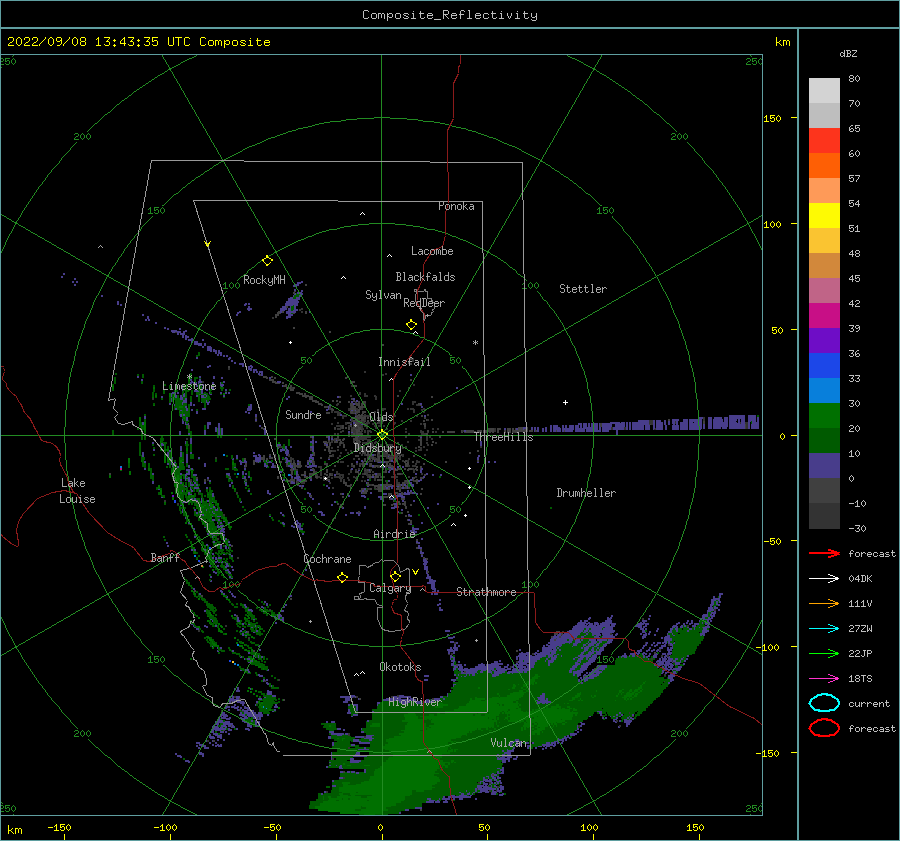Click the cyan current ellipse icon
Screen dimensions: 900x841
coord(824,703)
